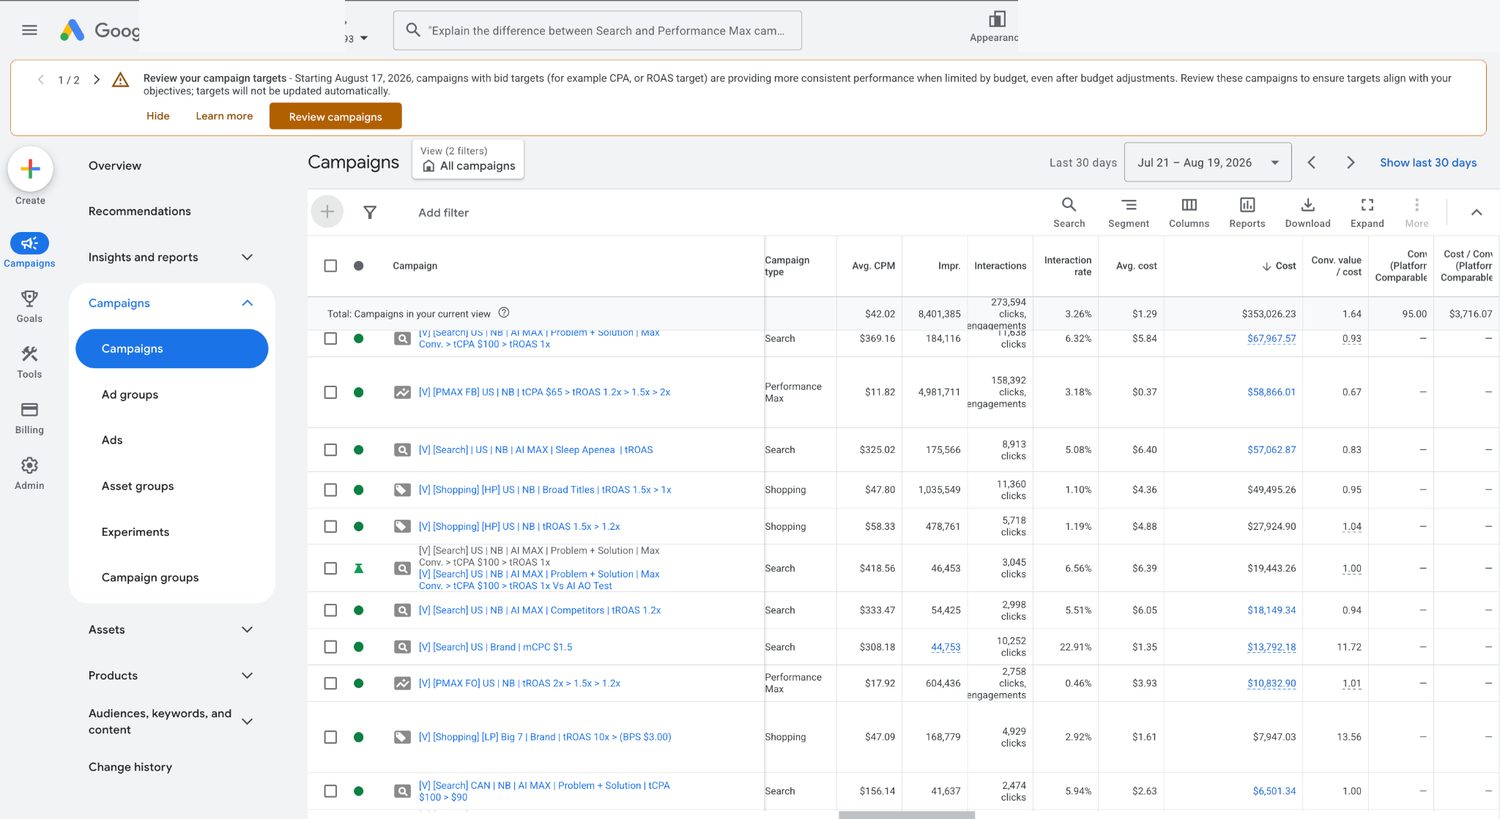Check the Competitors campaign row
1500x819 pixels.
[330, 610]
